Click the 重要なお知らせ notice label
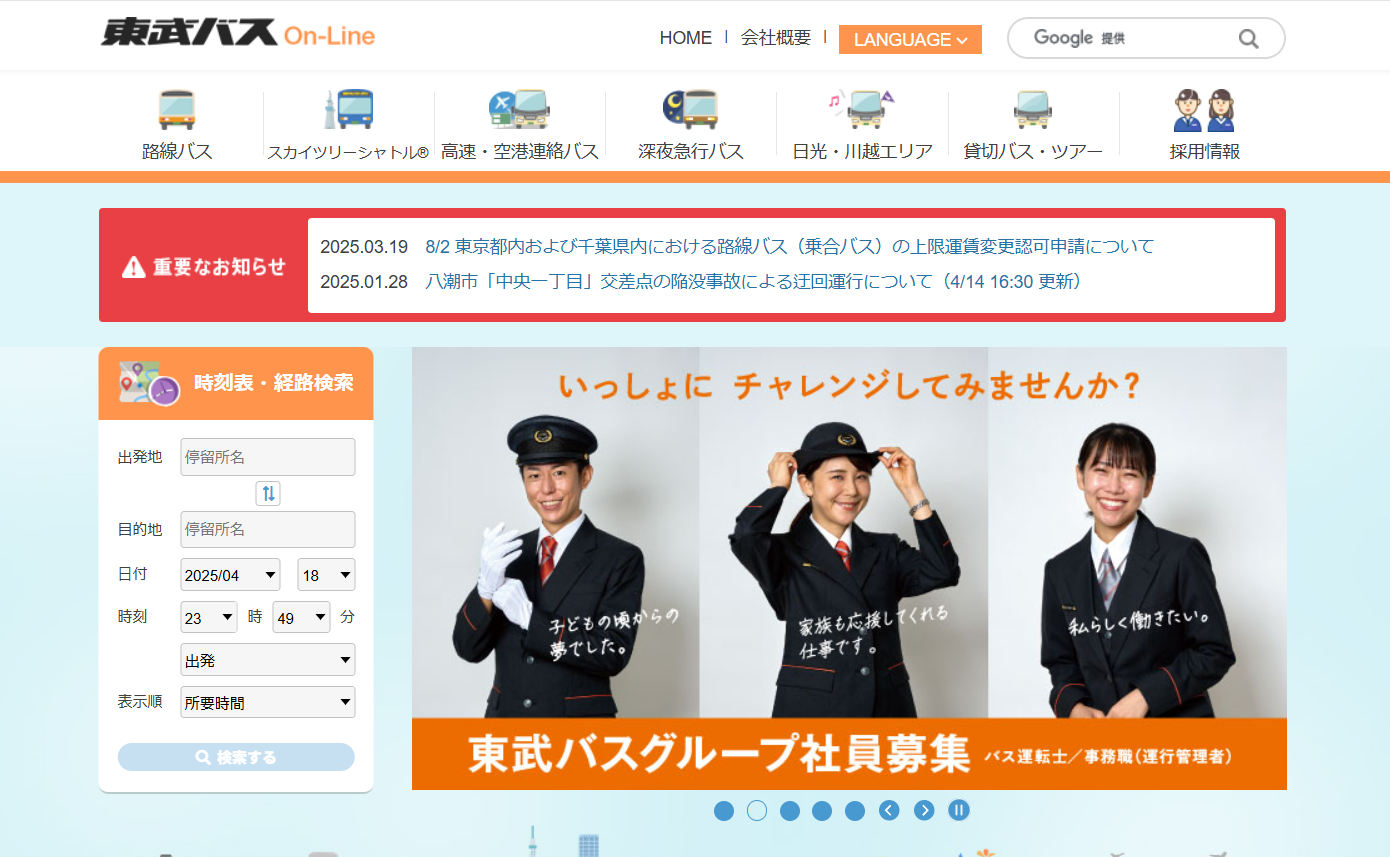 204,267
